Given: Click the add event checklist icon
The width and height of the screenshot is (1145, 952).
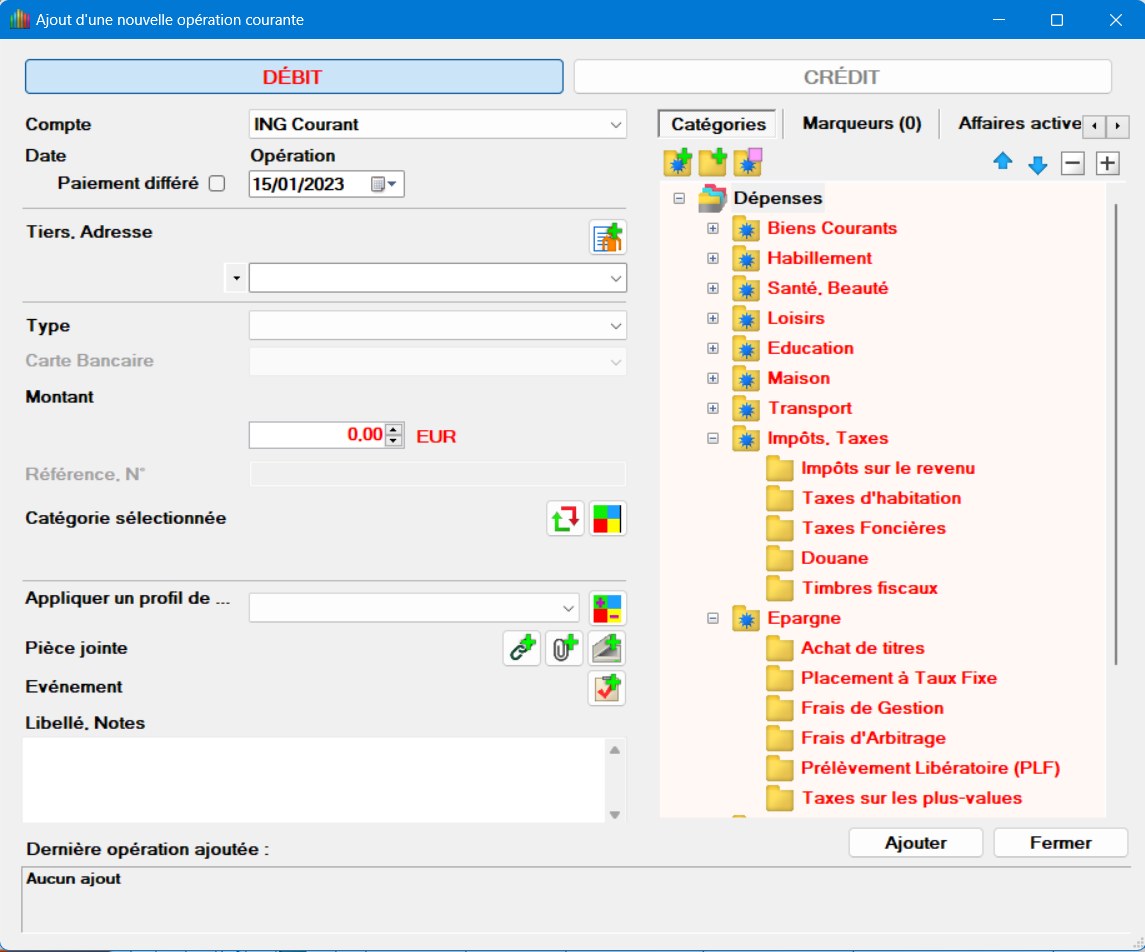Looking at the screenshot, I should (607, 688).
